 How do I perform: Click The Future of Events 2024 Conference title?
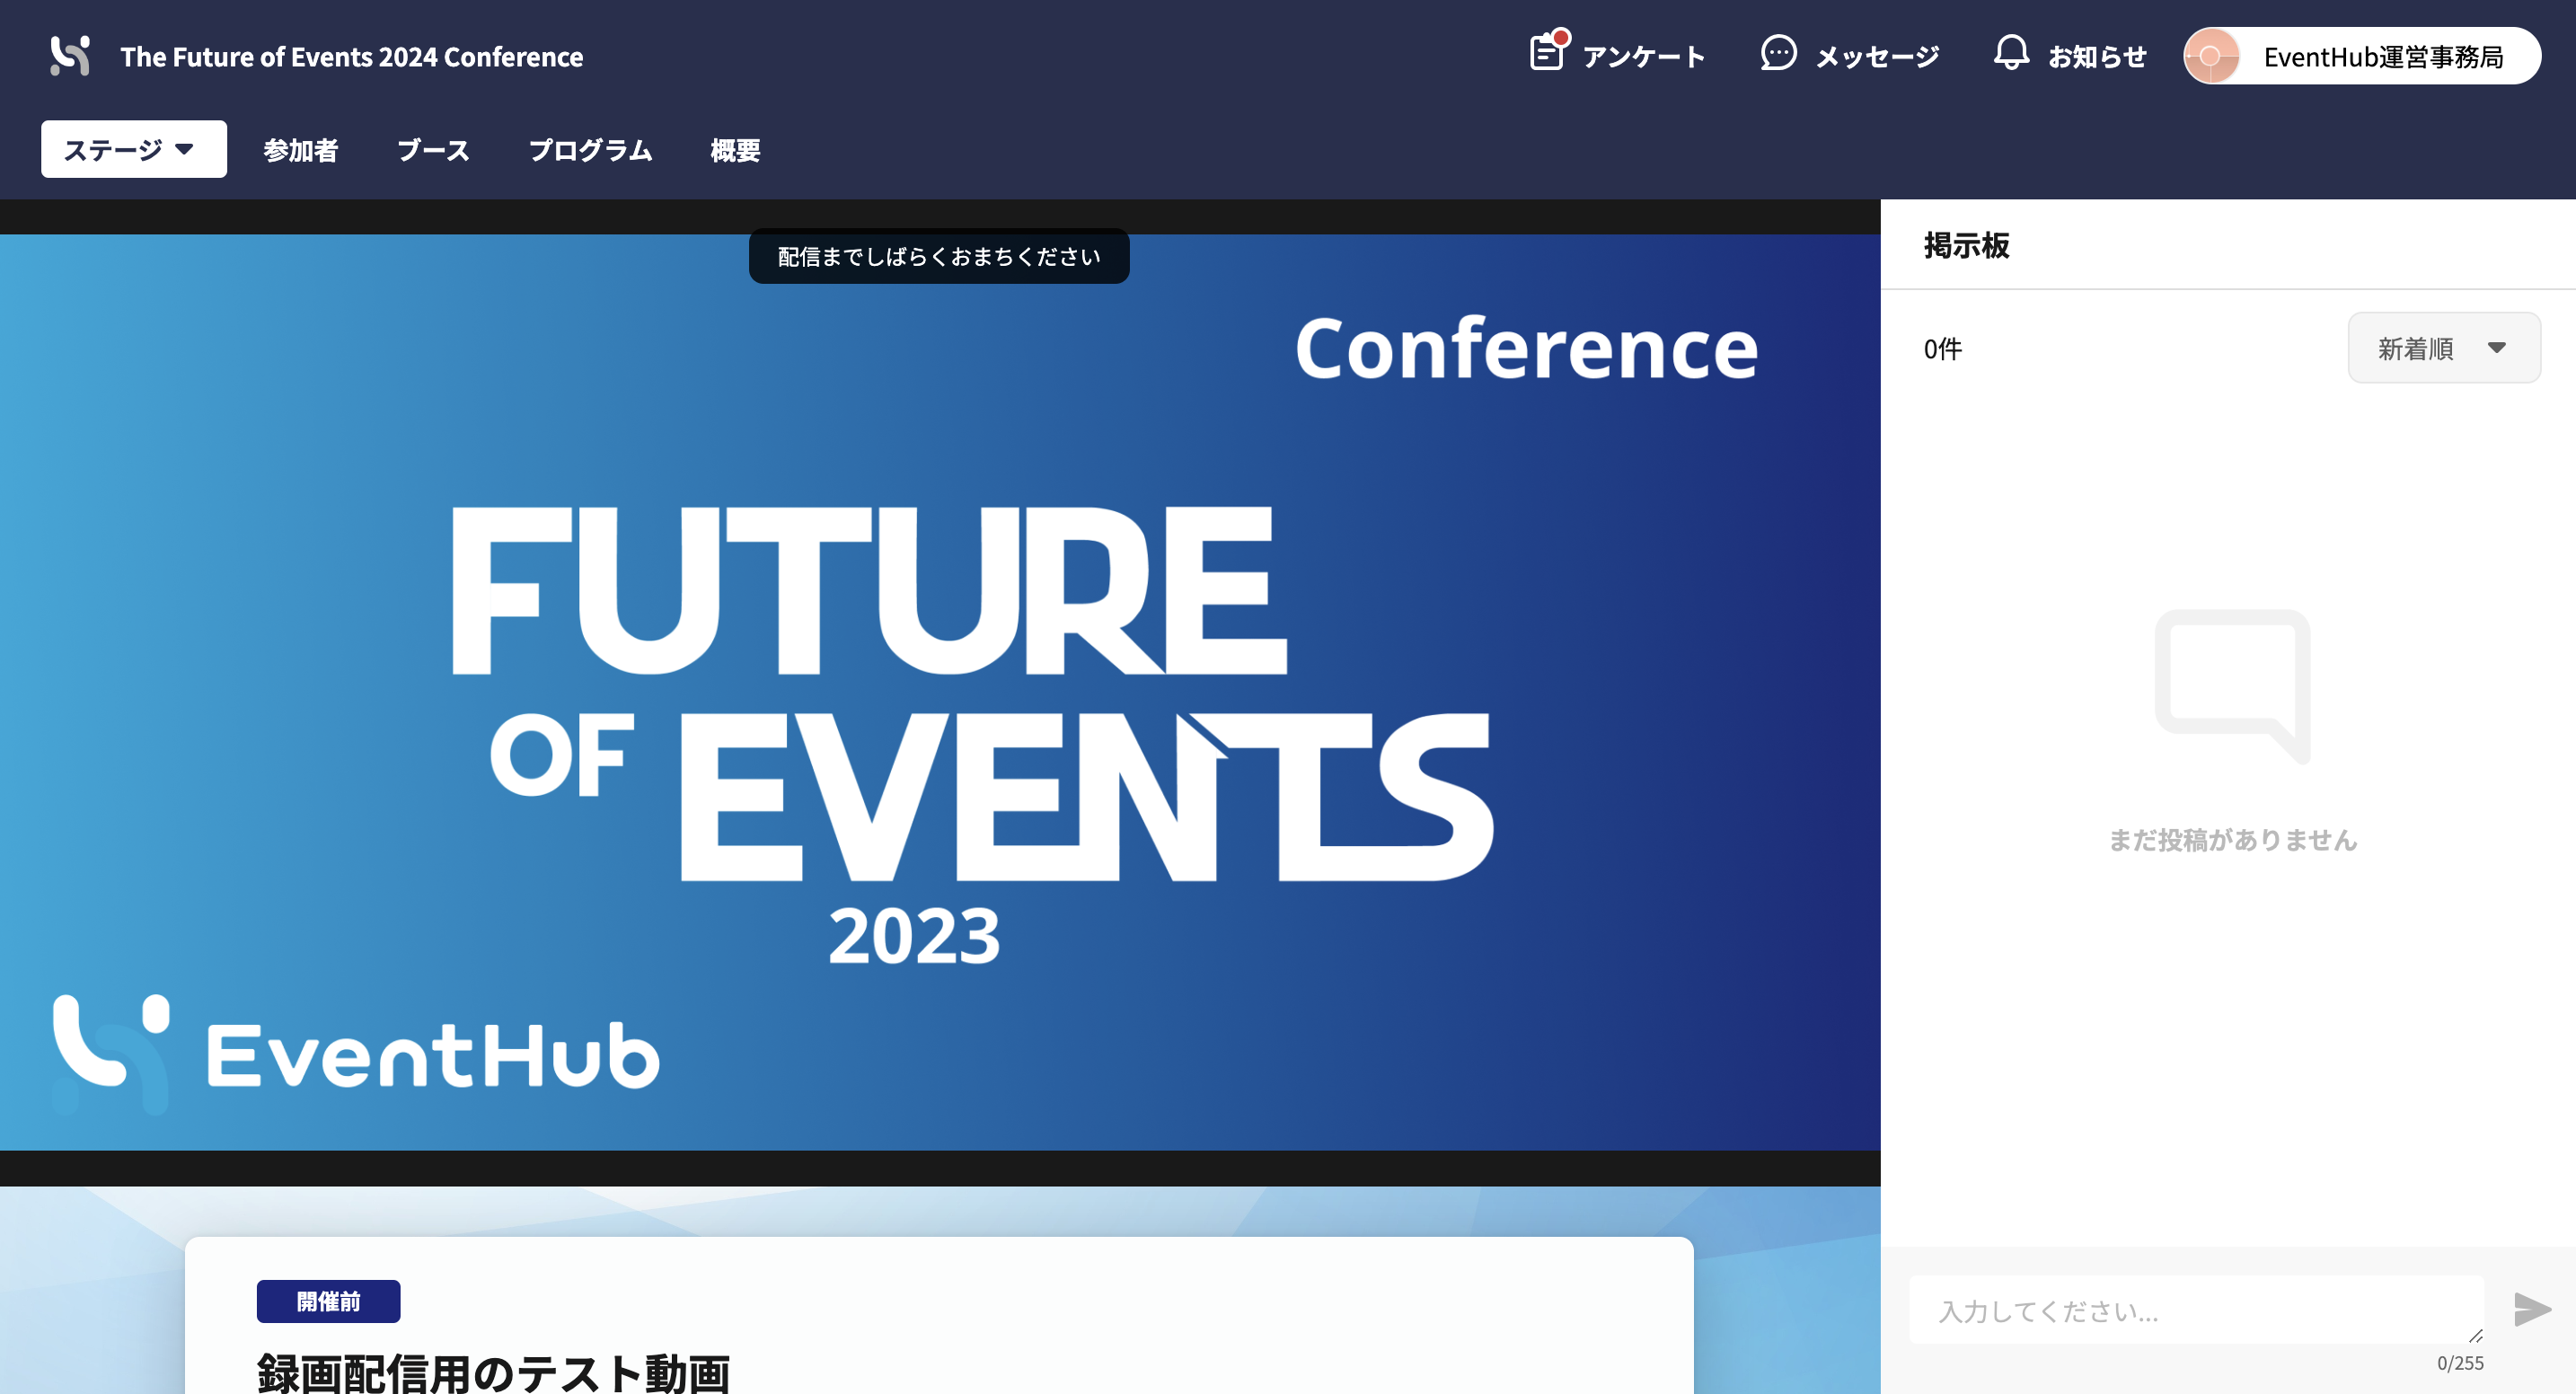coord(351,57)
